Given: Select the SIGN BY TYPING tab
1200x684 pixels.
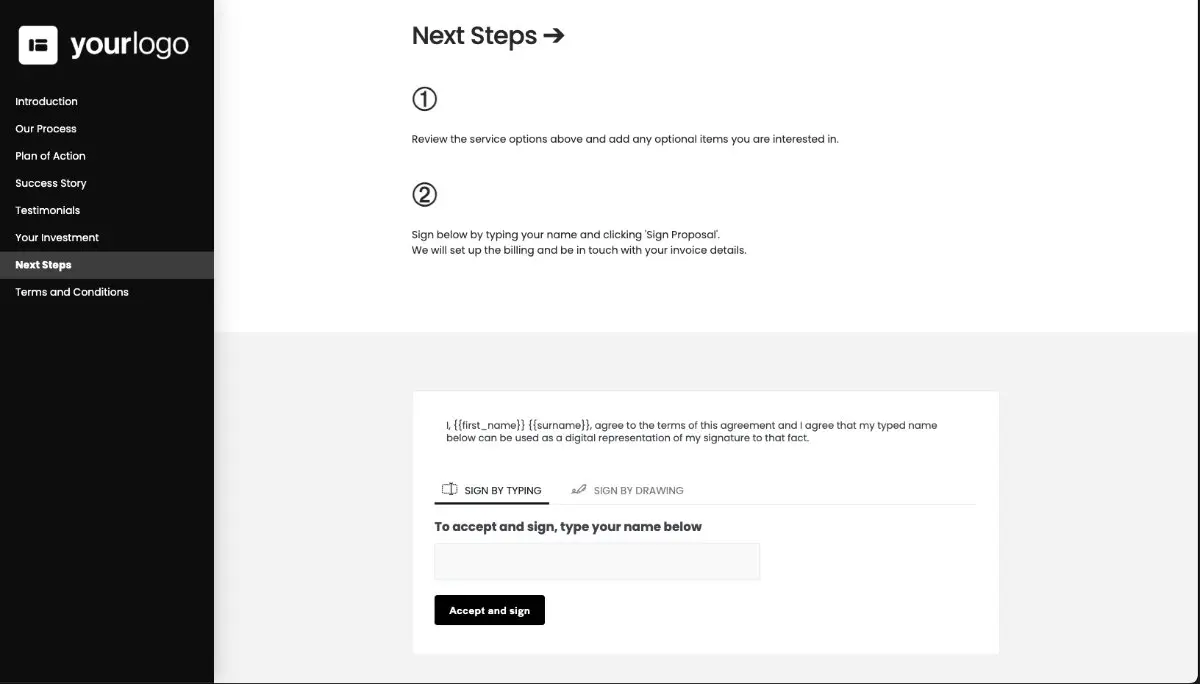Looking at the screenshot, I should click(502, 490).
